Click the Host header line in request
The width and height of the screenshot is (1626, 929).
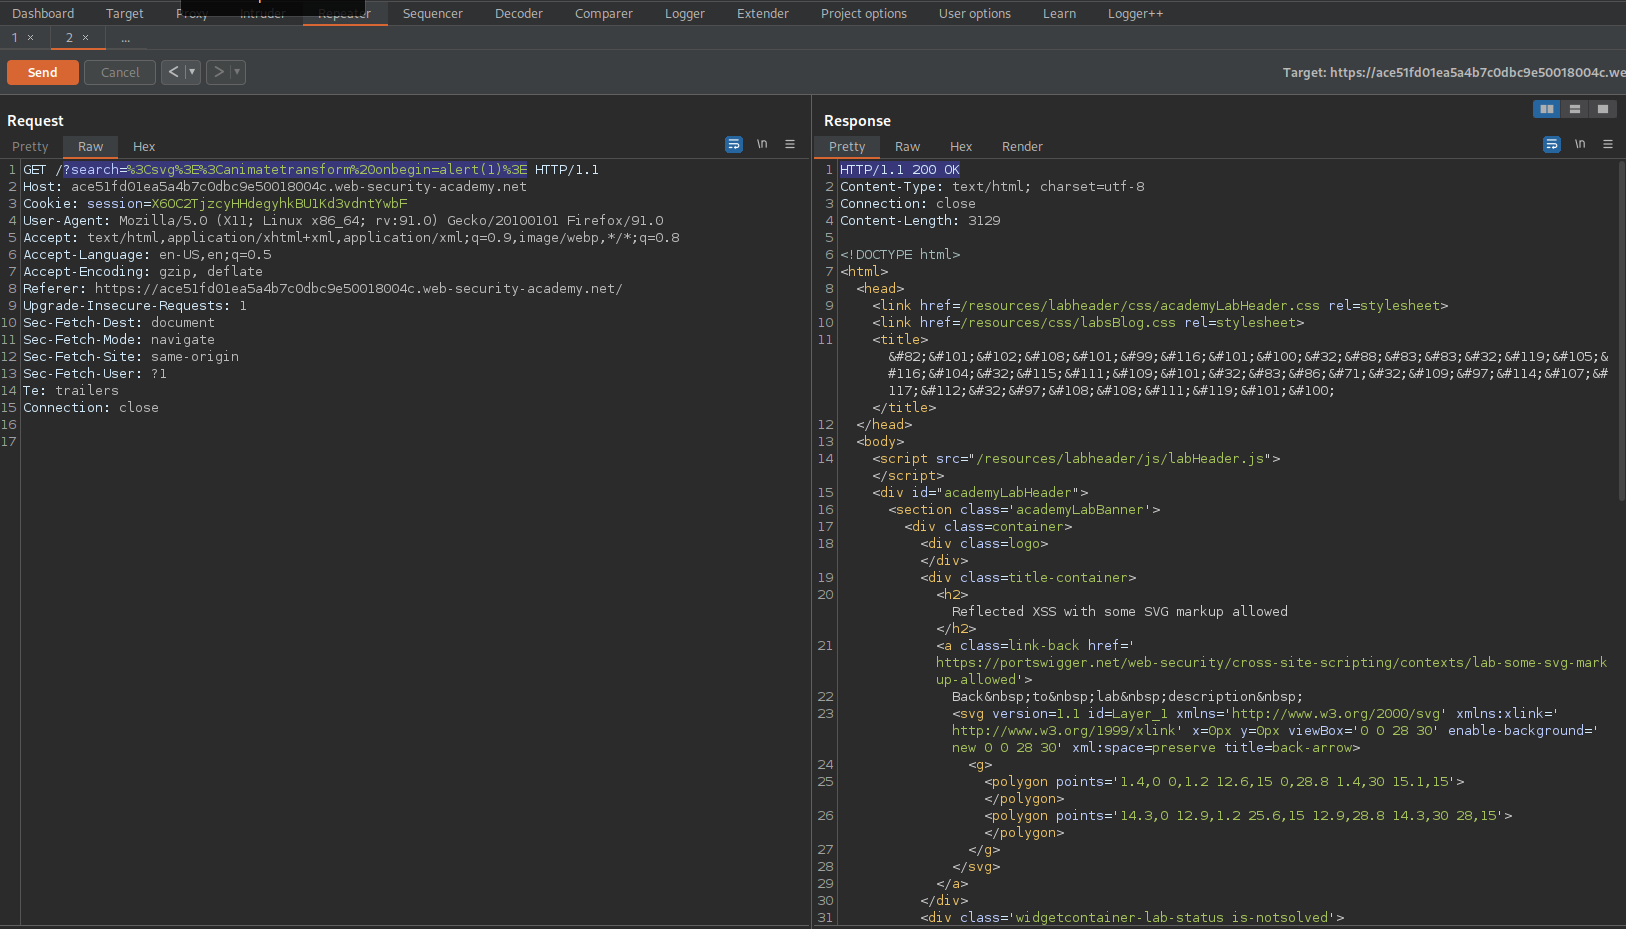pyautogui.click(x=275, y=187)
